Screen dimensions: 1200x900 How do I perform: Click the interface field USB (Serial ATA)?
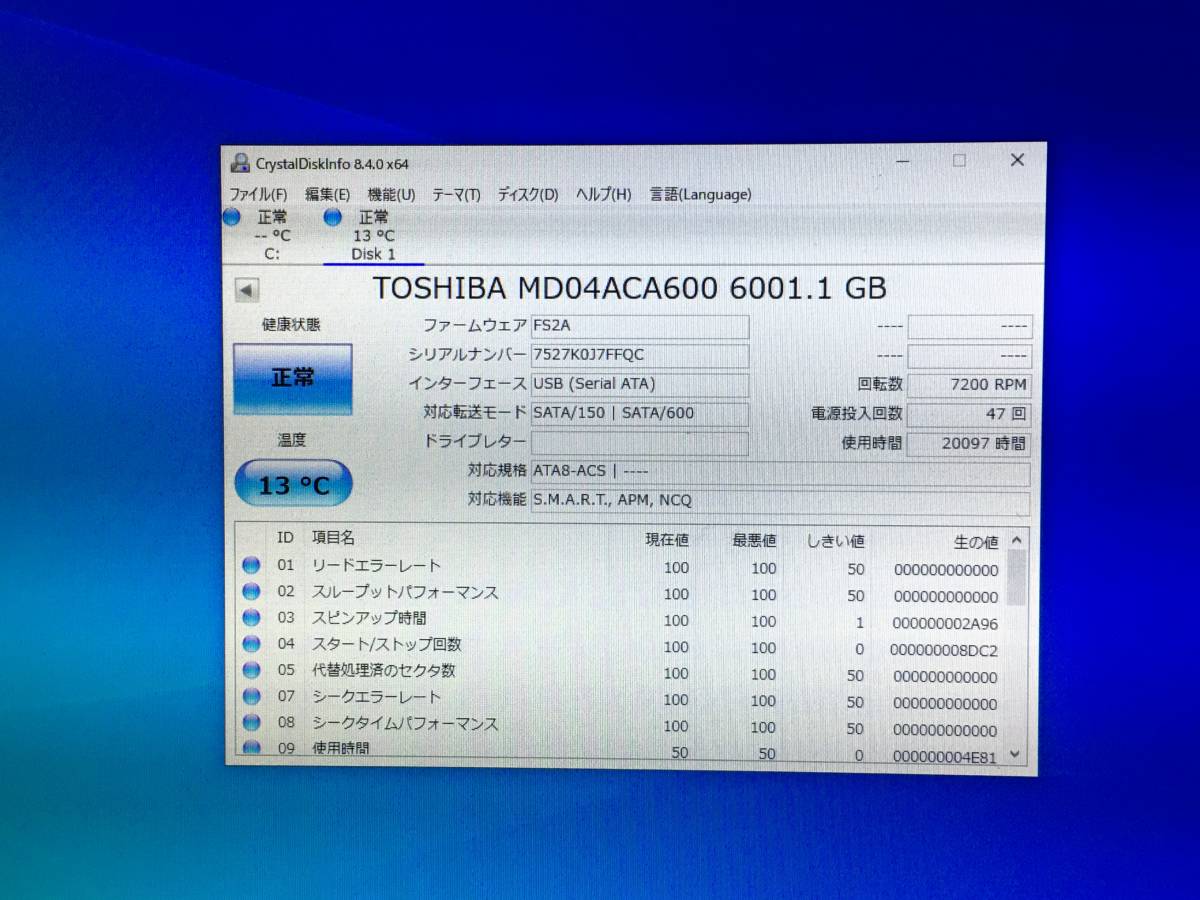(639, 385)
